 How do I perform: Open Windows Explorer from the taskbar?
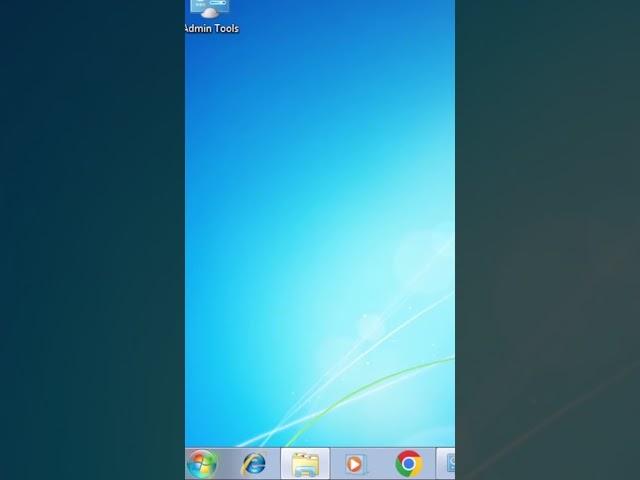point(305,464)
